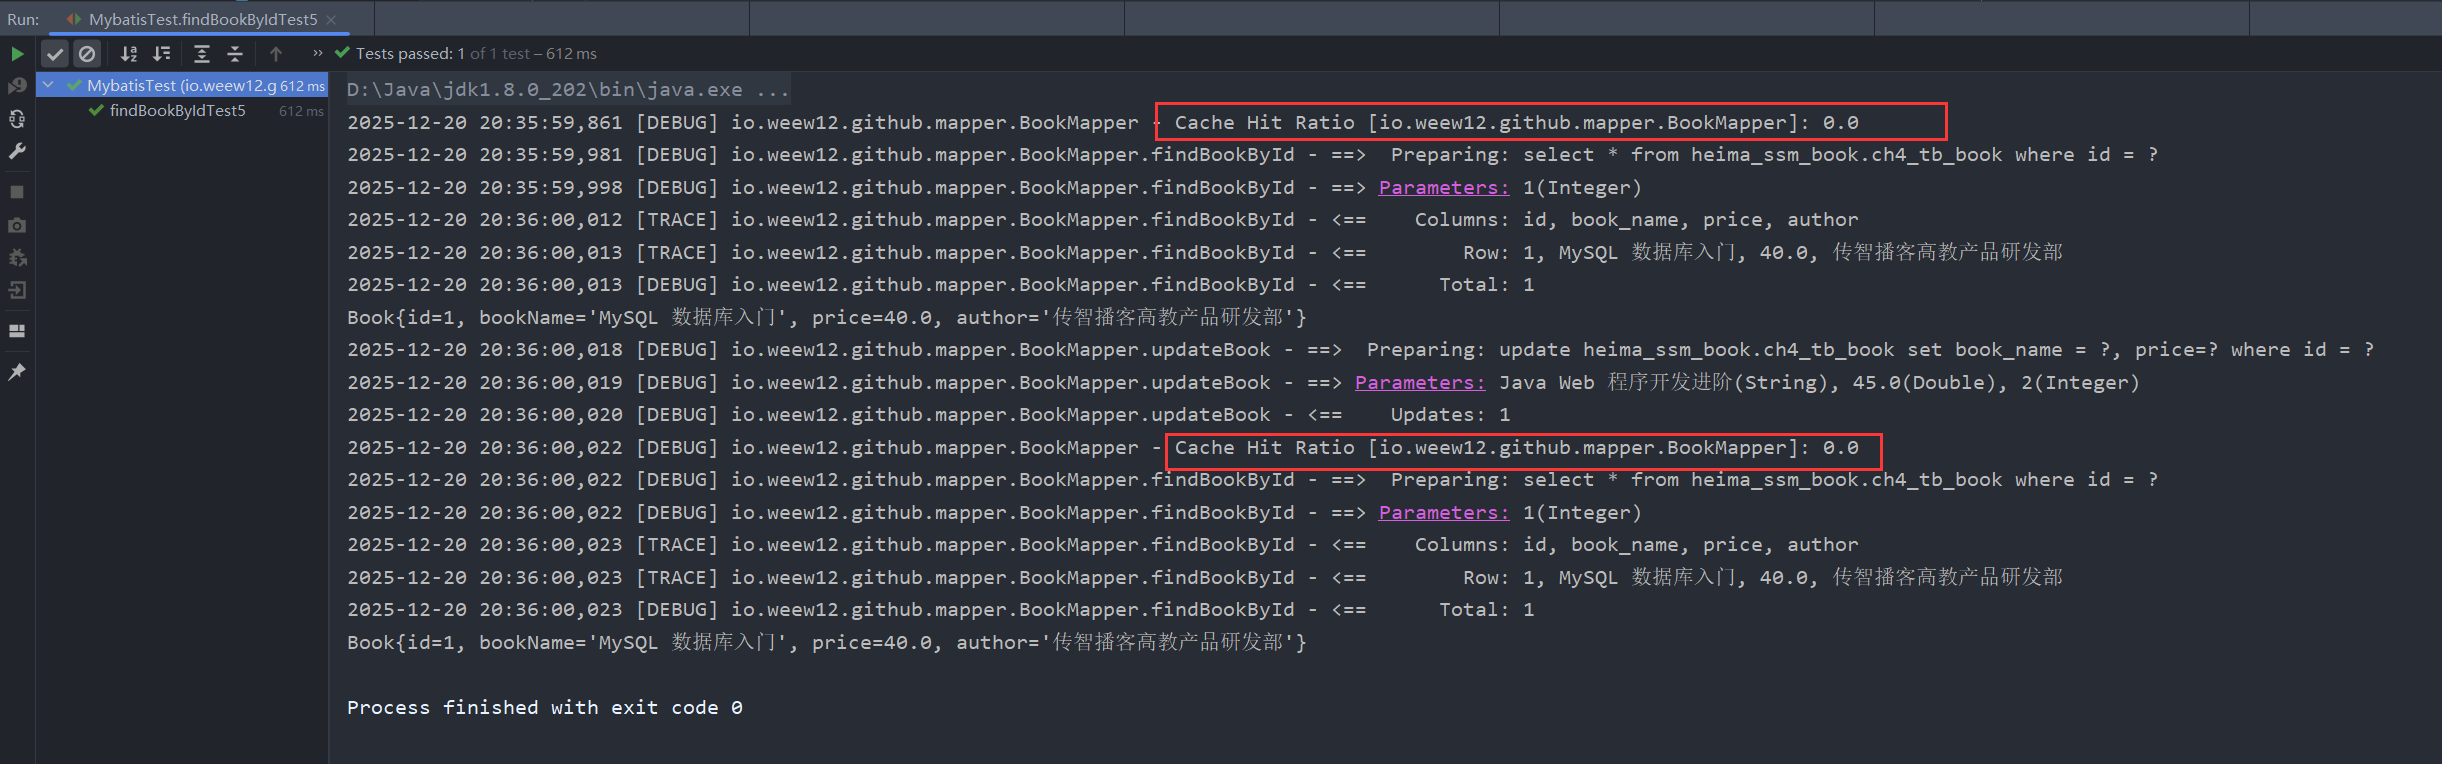Image resolution: width=2442 pixels, height=764 pixels.
Task: Show more toolbar actions via double chevron
Action: click(318, 53)
